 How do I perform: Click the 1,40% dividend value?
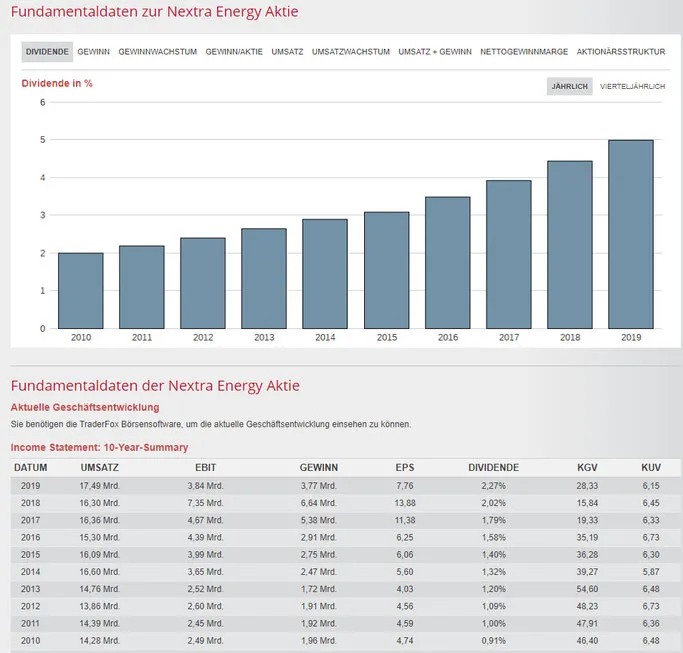click(x=494, y=555)
